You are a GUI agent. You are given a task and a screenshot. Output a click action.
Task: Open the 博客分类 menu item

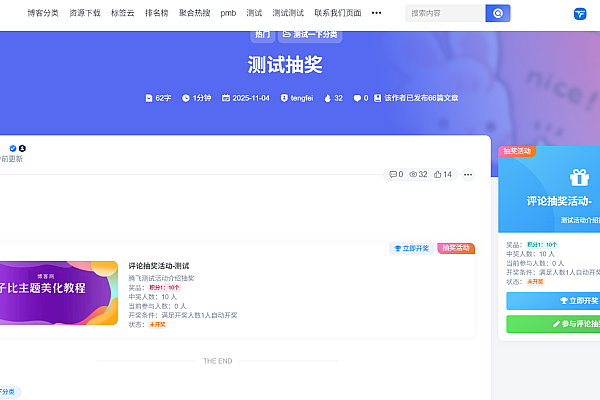click(43, 13)
